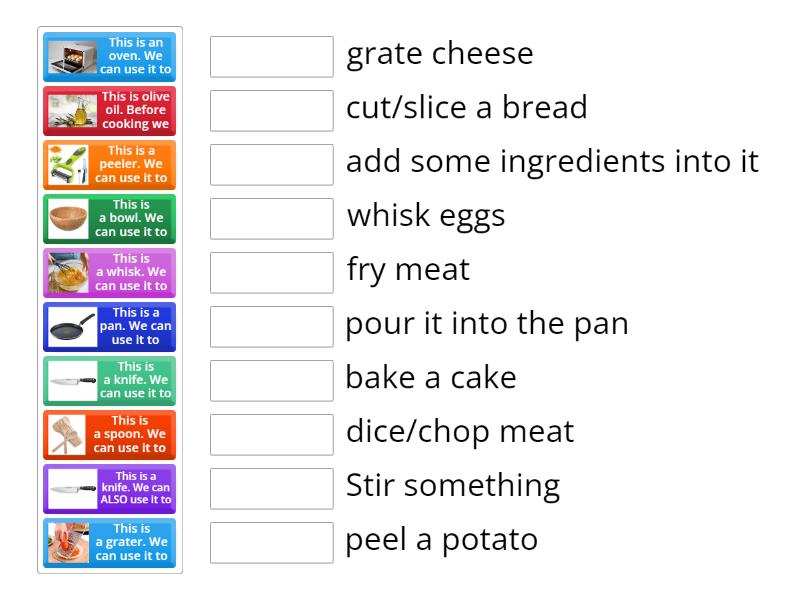Select the whisk picture card
Viewport: 800px width, 600px height.
(110, 272)
